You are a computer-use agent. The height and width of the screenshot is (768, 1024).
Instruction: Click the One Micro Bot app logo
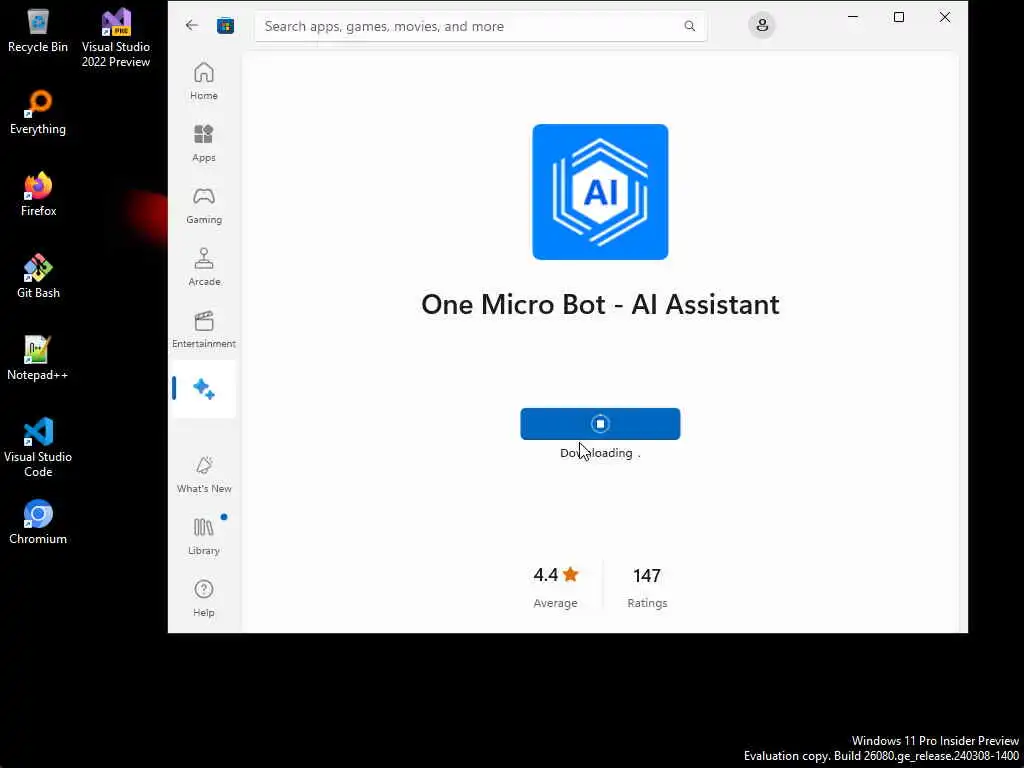(600, 192)
